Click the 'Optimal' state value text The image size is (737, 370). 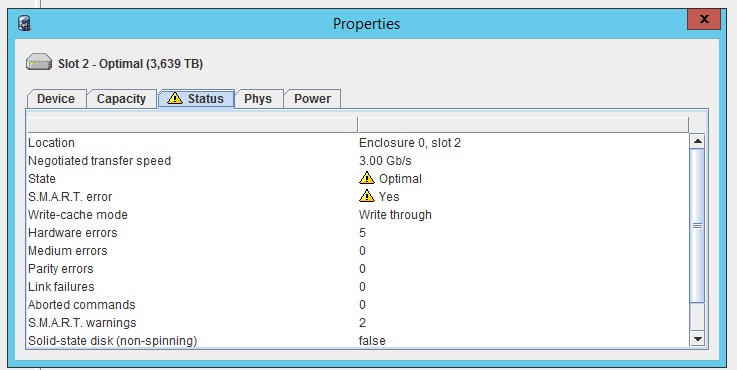400,179
